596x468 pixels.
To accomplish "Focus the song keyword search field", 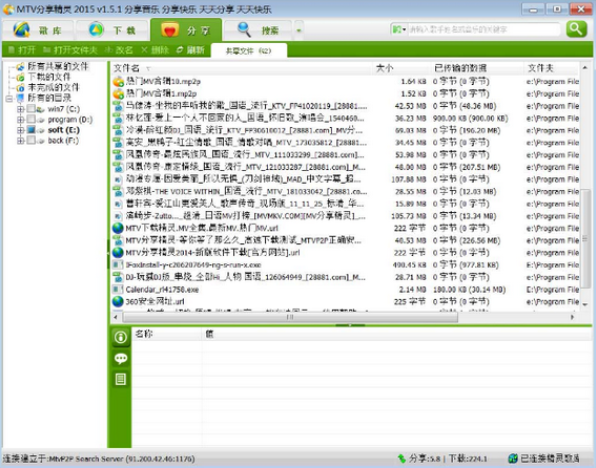I will pyautogui.click(x=483, y=29).
